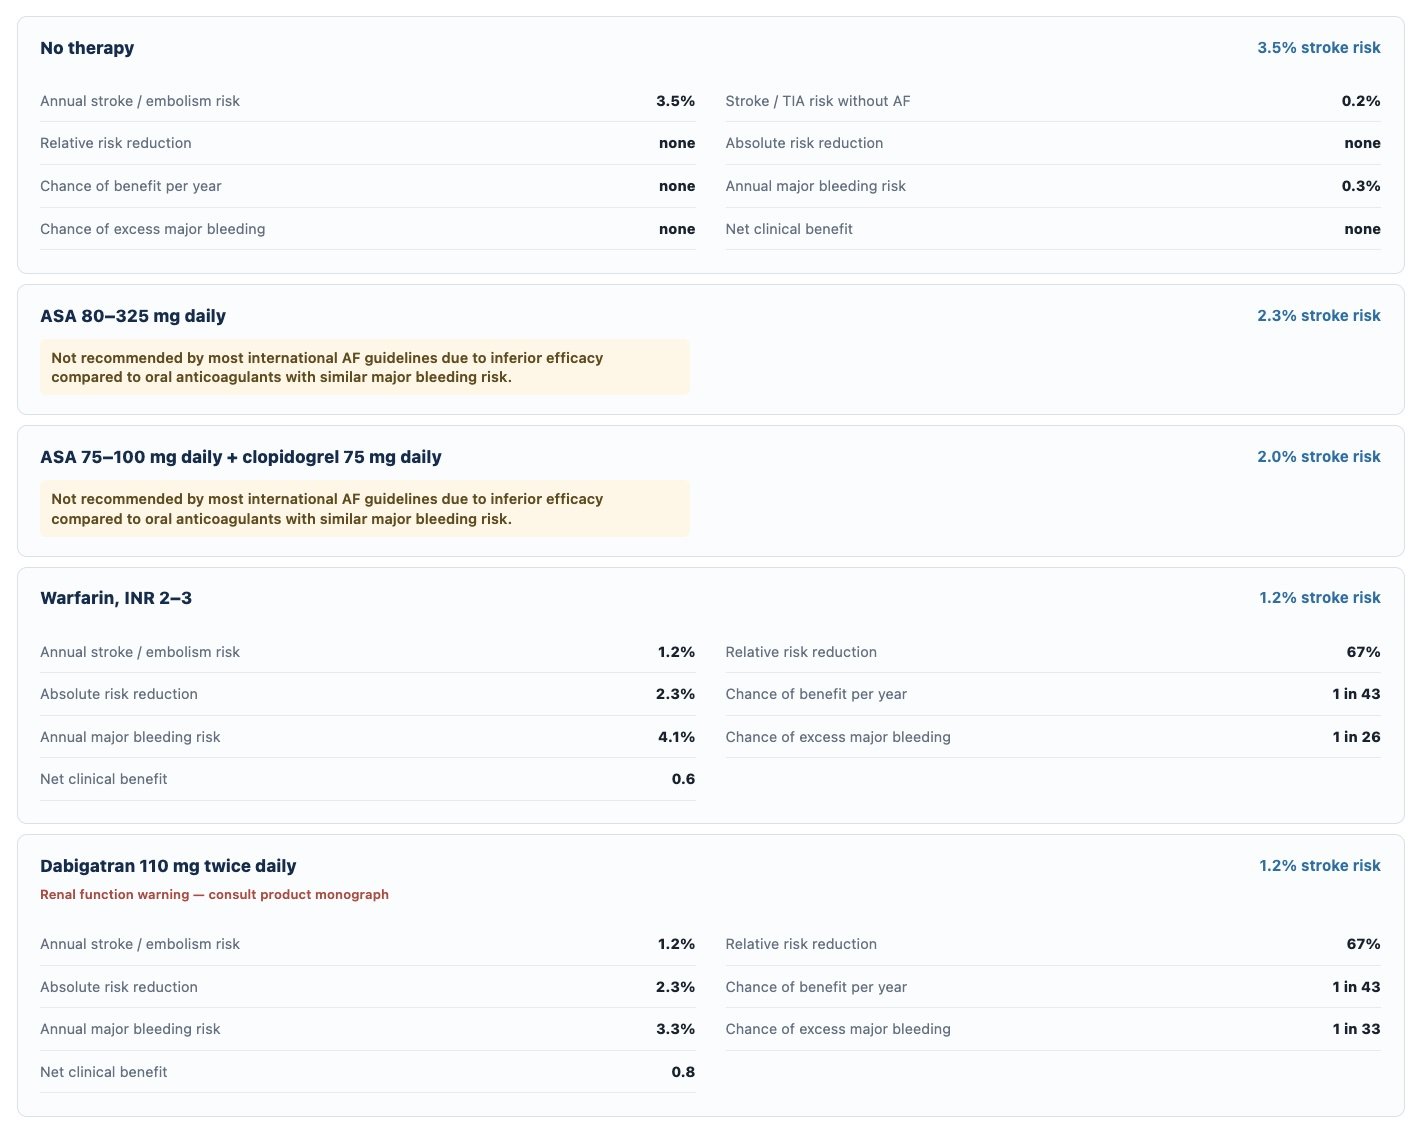The height and width of the screenshot is (1122, 1413).
Task: Select Dabigatran excess major bleeding 1 in 33
Action: tap(1356, 1029)
